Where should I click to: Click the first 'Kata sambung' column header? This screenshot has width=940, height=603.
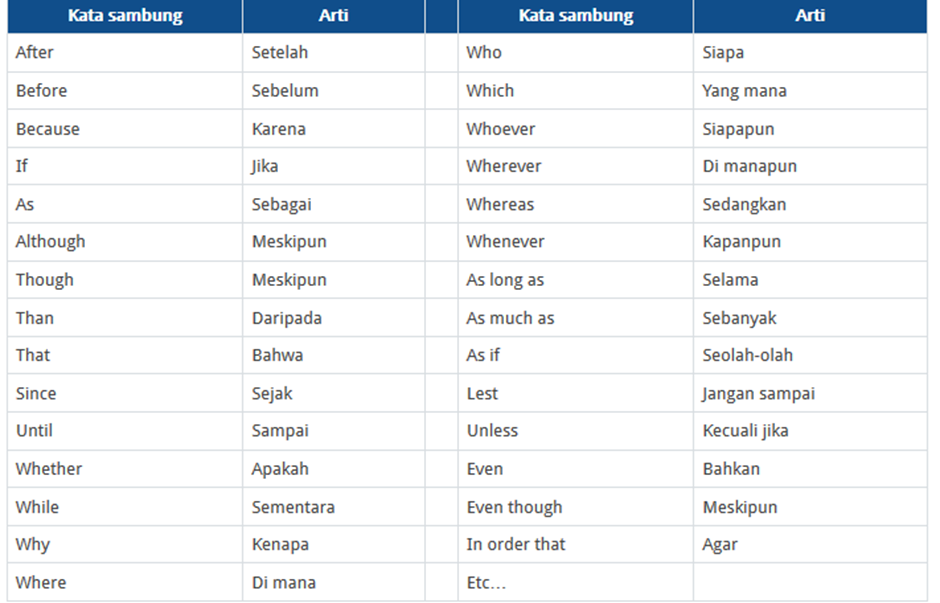(x=125, y=16)
